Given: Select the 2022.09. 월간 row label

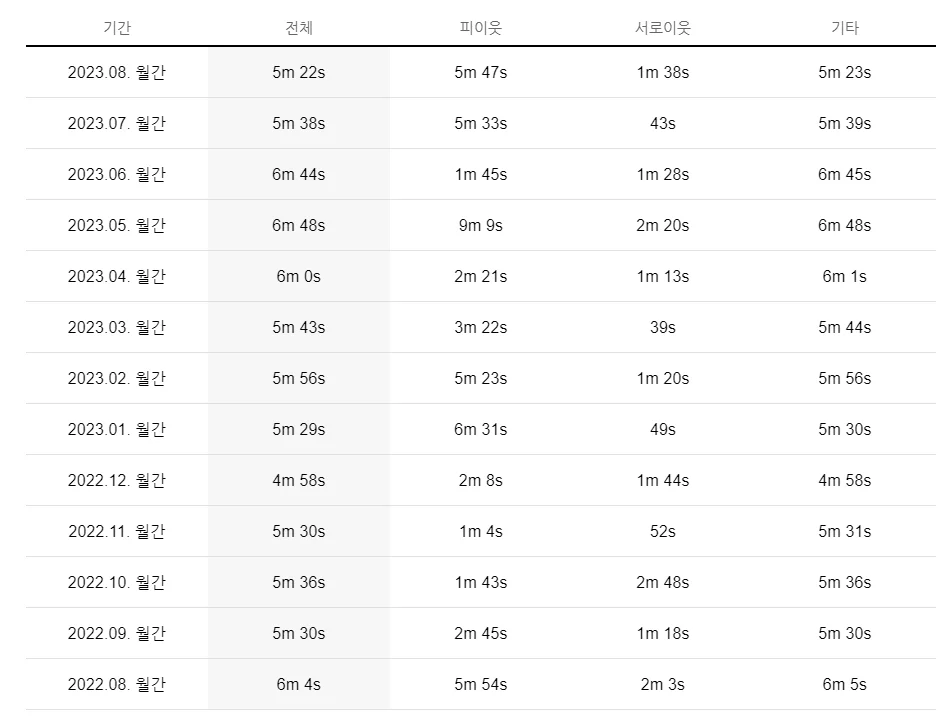Looking at the screenshot, I should (117, 633).
